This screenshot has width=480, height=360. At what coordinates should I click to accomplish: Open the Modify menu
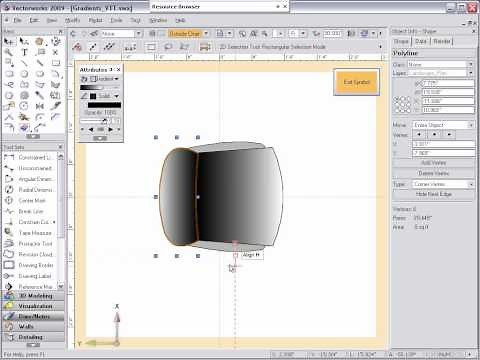(72, 20)
